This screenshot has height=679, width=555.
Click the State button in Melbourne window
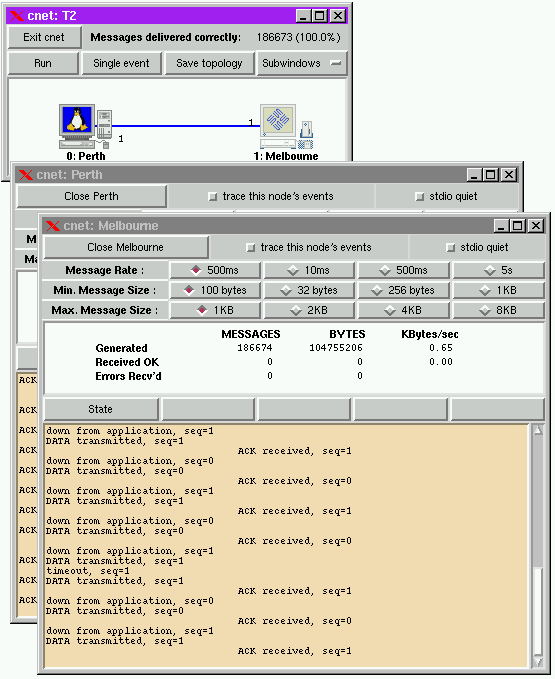coord(101,409)
